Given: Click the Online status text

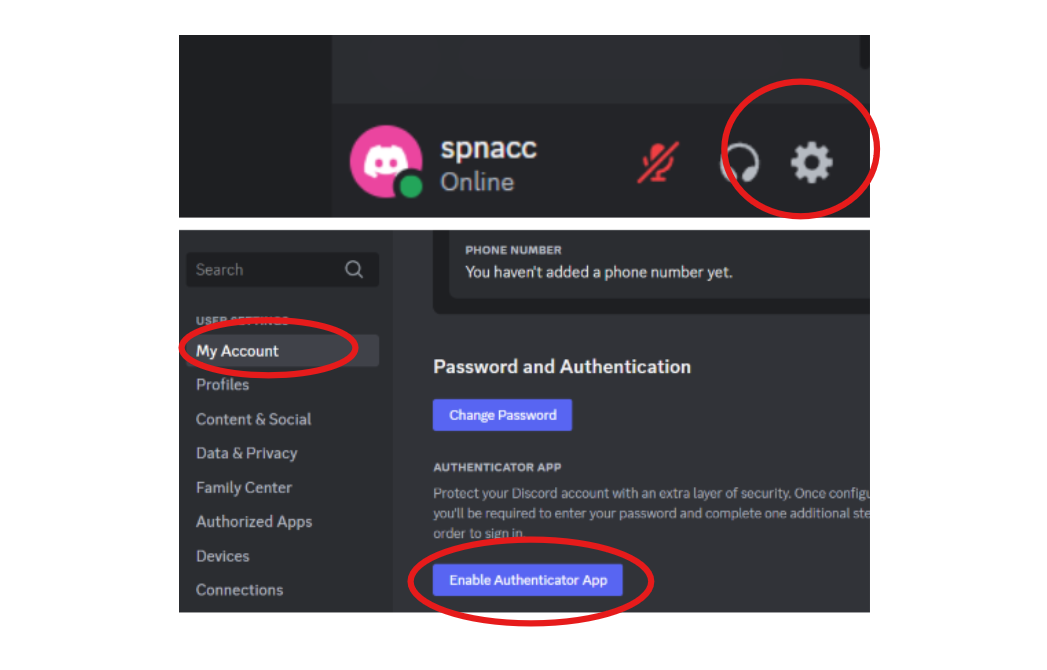Looking at the screenshot, I should click(x=477, y=182).
